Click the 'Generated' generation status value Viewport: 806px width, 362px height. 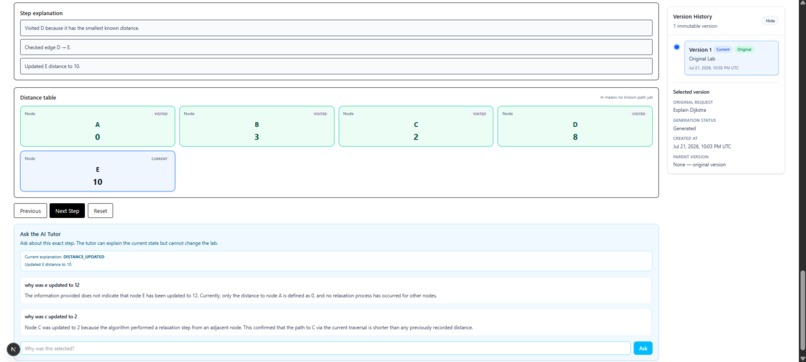click(x=684, y=128)
